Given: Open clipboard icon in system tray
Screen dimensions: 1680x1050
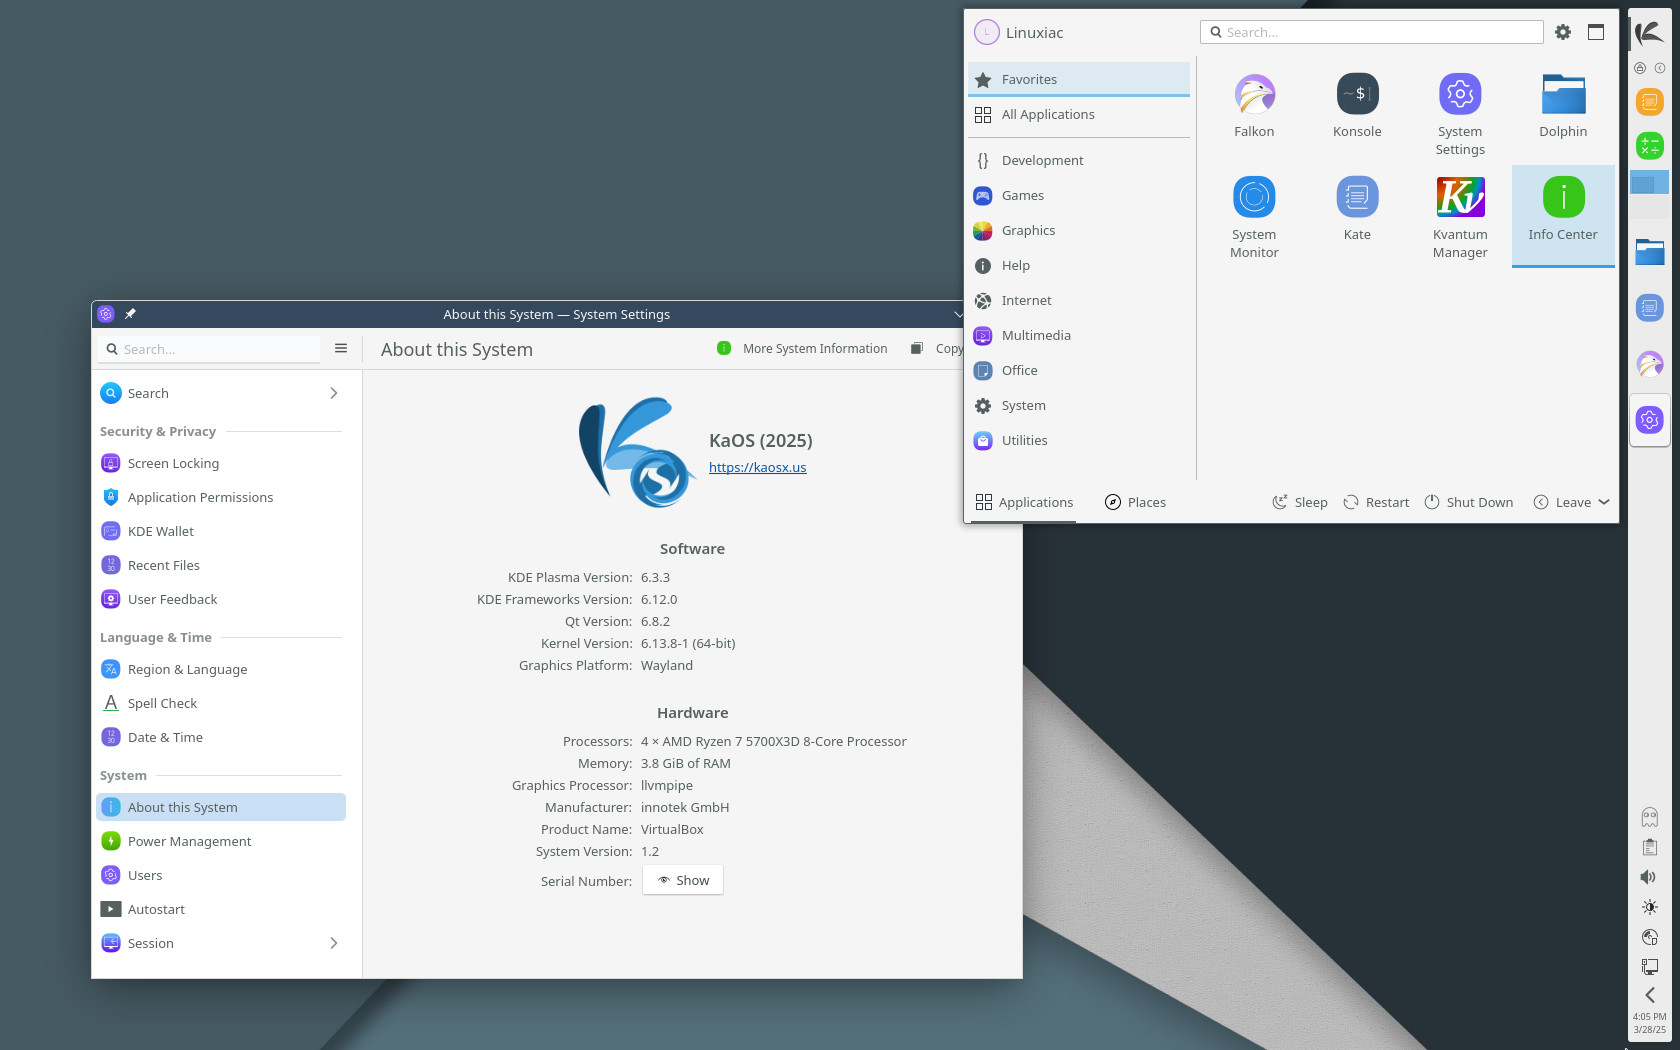Looking at the screenshot, I should click(1649, 847).
